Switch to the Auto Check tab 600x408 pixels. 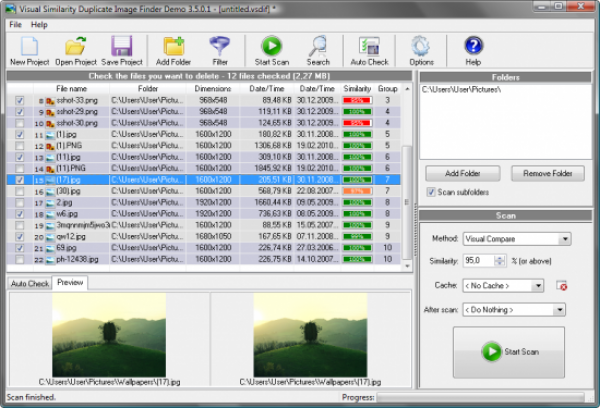(x=30, y=283)
